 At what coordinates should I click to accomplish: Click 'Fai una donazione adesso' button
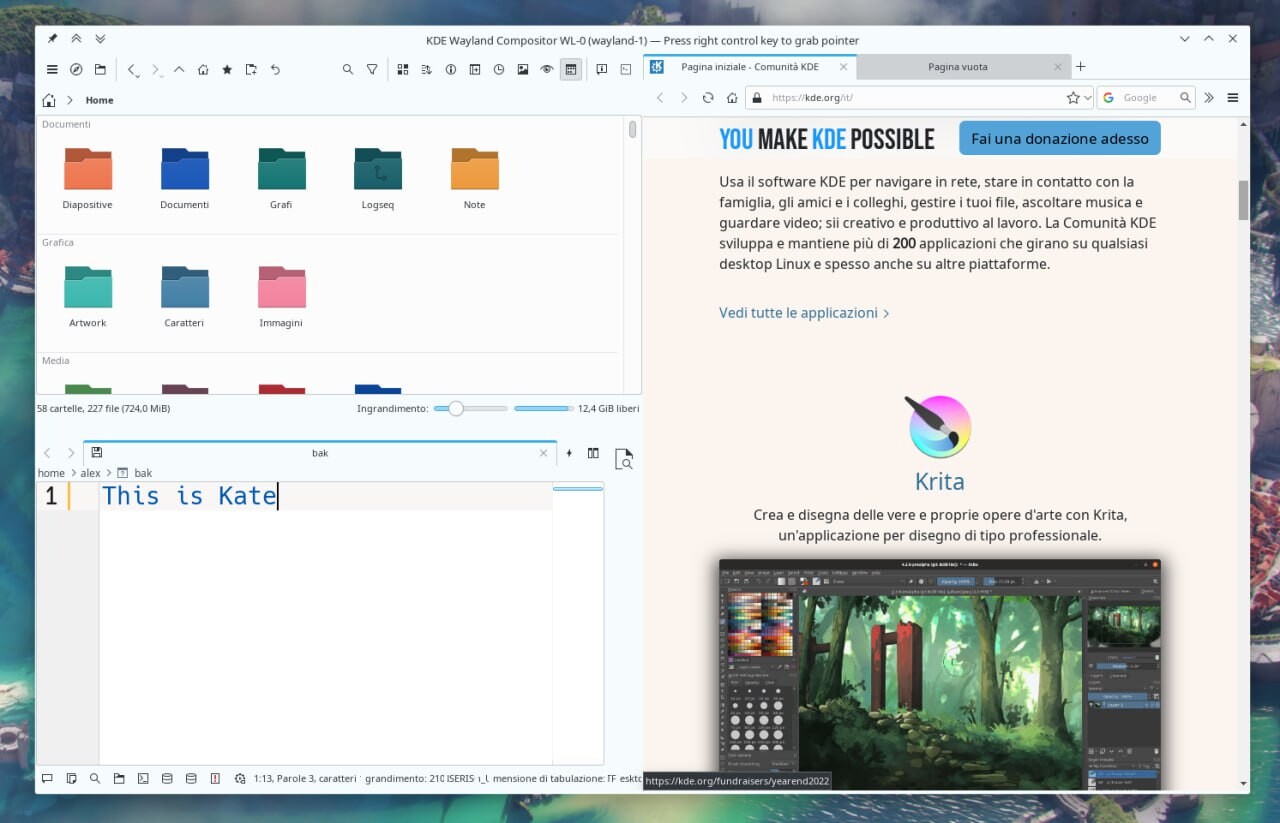[x=1060, y=138]
